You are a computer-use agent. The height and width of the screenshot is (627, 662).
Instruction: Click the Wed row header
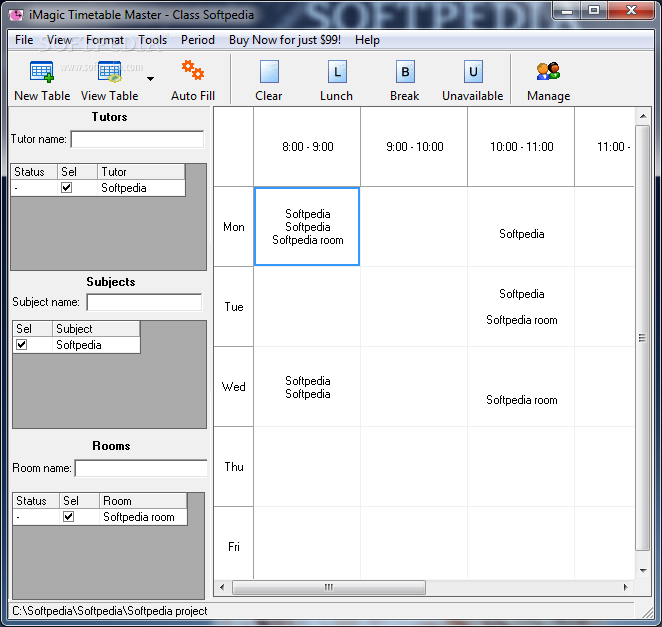click(233, 387)
